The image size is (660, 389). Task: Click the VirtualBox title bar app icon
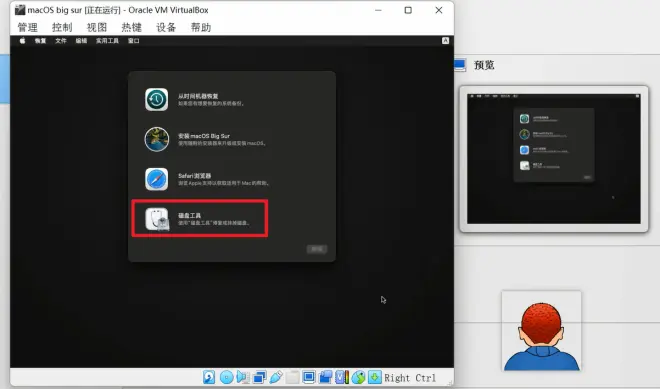(20, 10)
